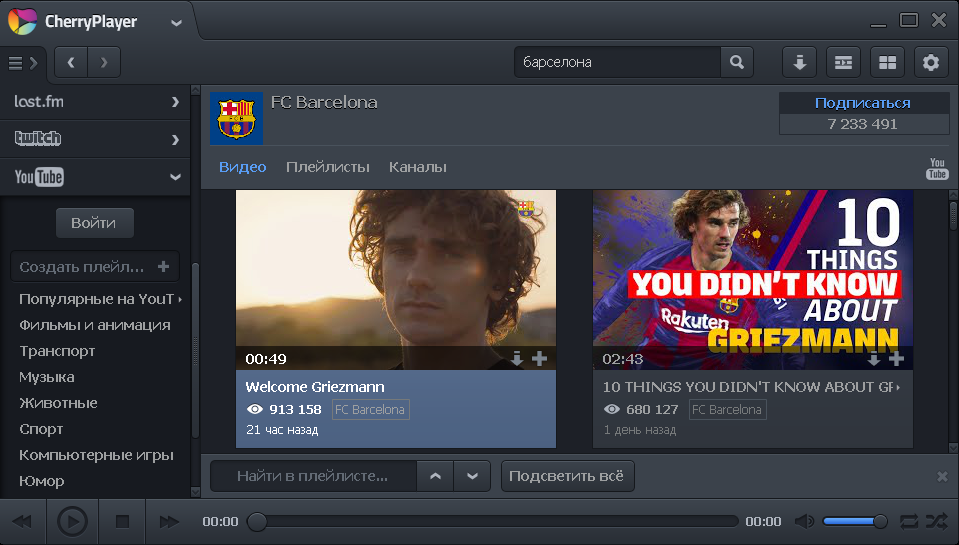Viewport: 959px width, 545px height.
Task: Click the stop button
Action: 122,522
